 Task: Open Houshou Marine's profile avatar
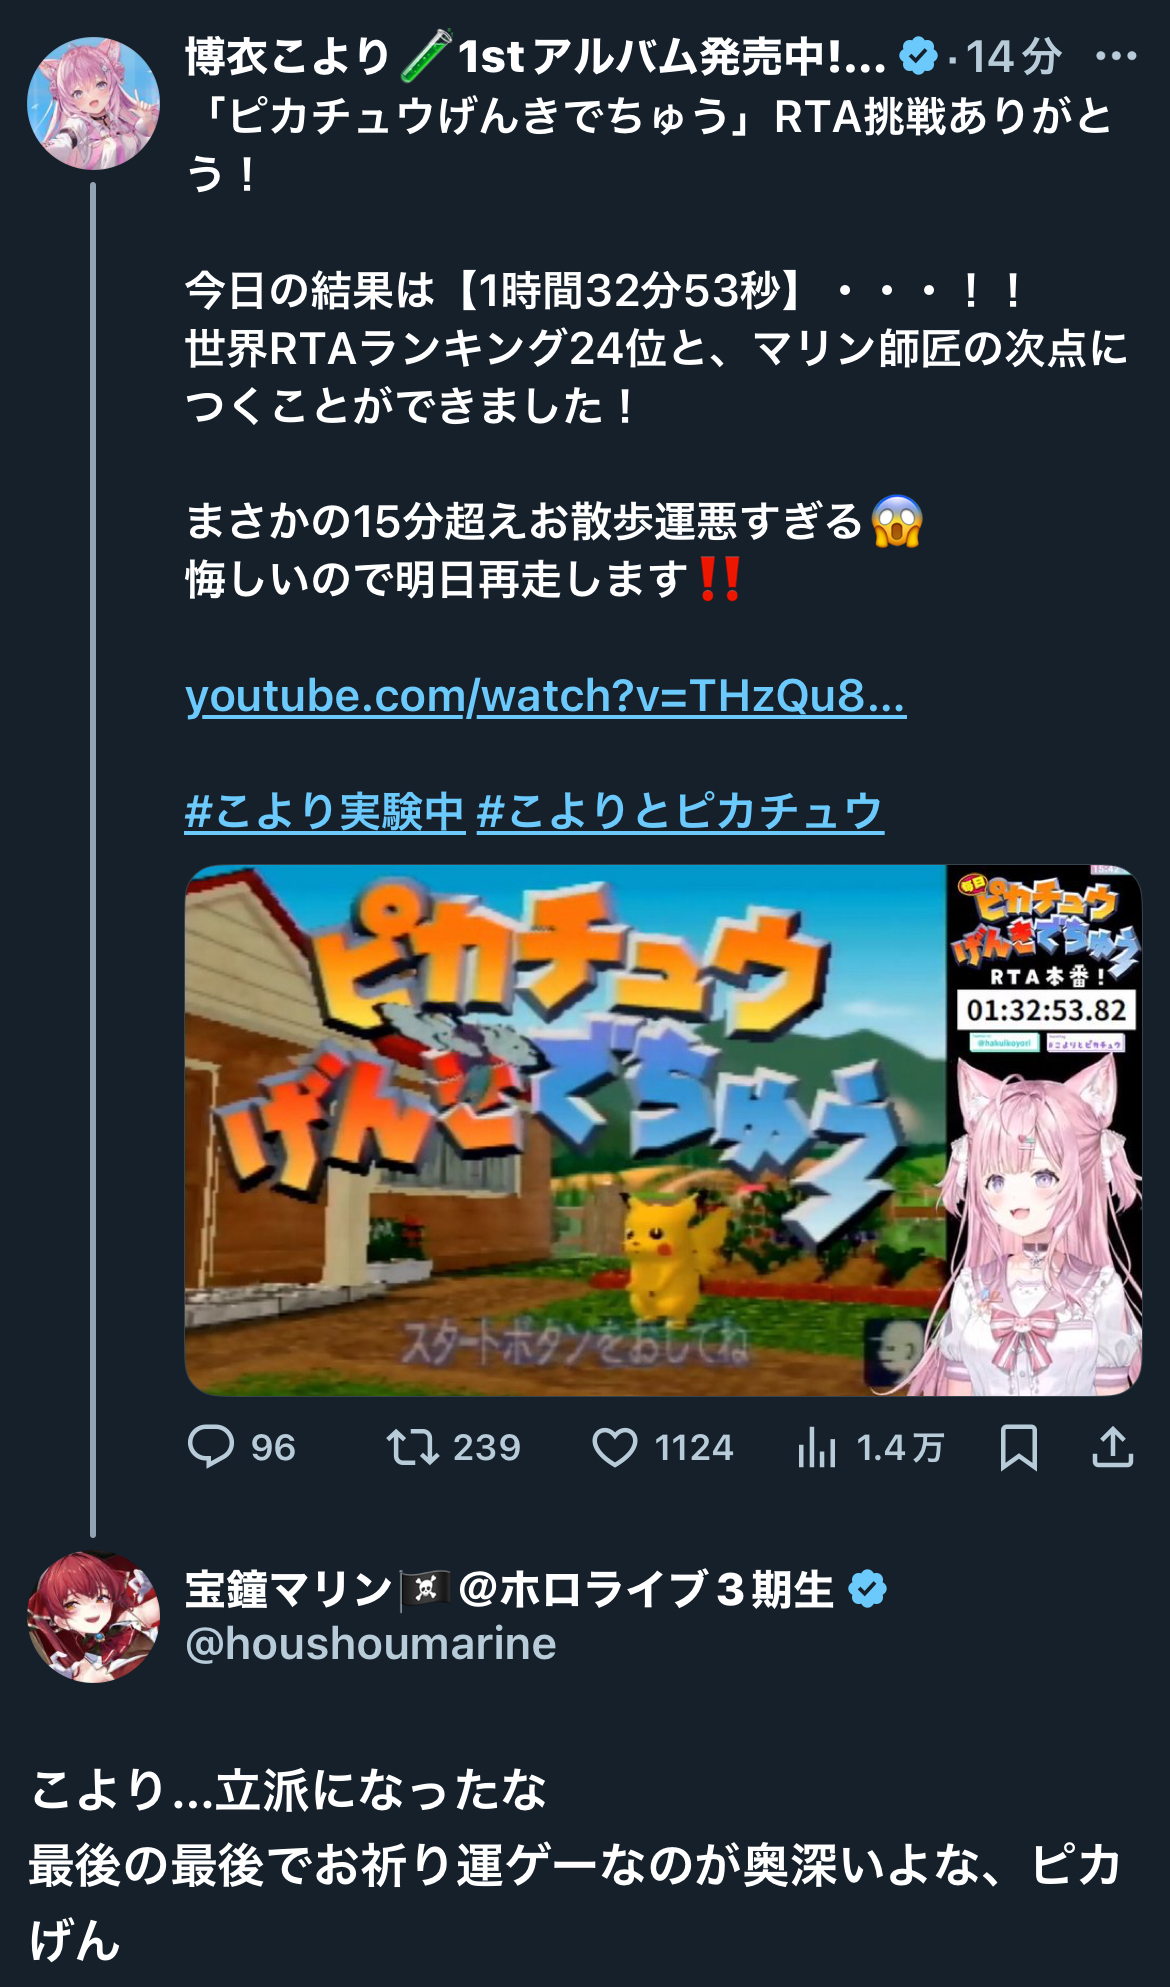[93, 1617]
